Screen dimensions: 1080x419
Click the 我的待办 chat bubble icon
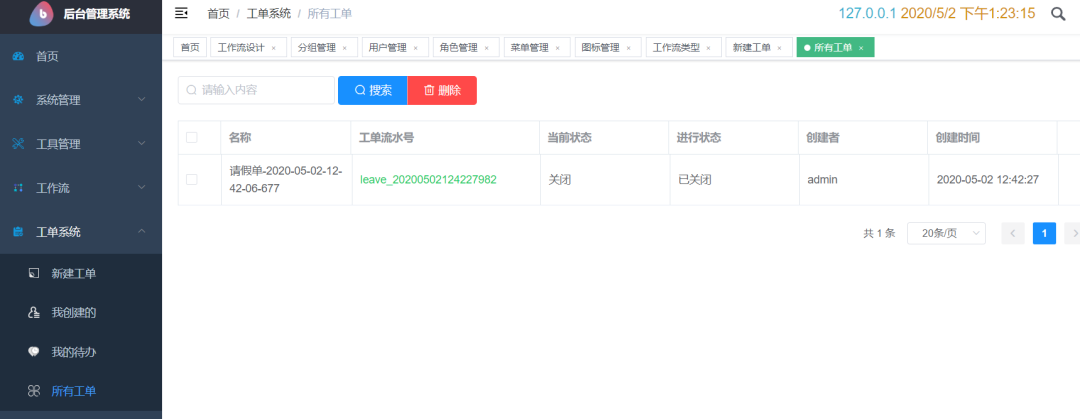click(x=34, y=352)
